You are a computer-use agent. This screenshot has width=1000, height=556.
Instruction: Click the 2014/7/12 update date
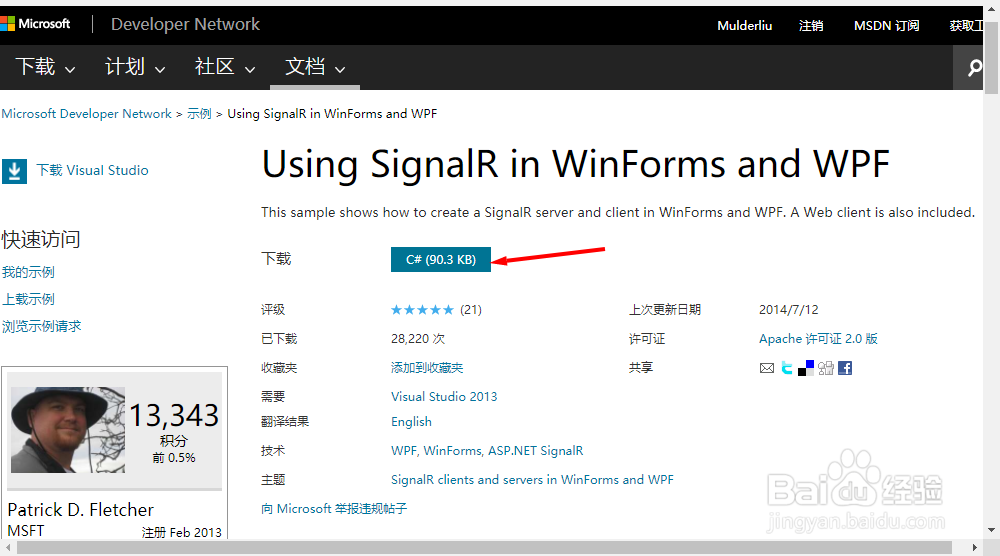coord(788,310)
